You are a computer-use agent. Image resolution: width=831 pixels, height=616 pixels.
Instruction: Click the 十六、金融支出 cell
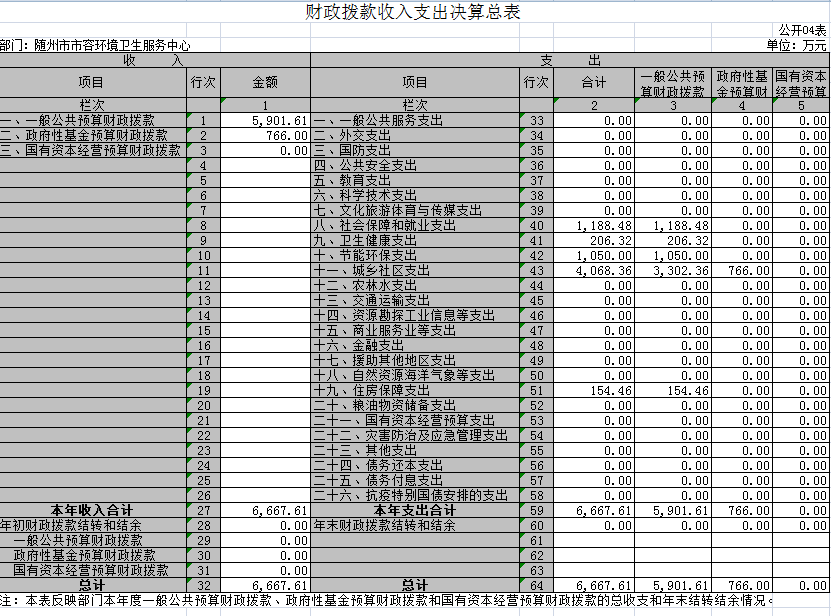(415, 346)
